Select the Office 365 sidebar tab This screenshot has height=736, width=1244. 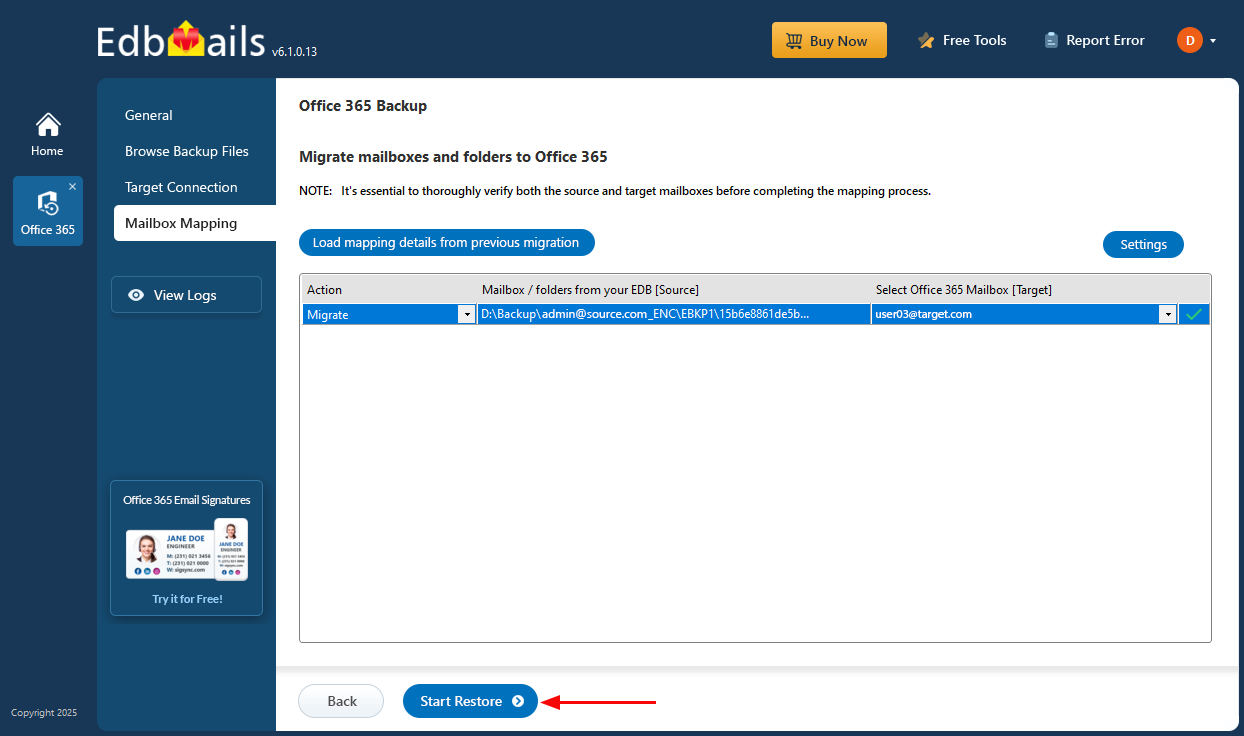point(48,210)
